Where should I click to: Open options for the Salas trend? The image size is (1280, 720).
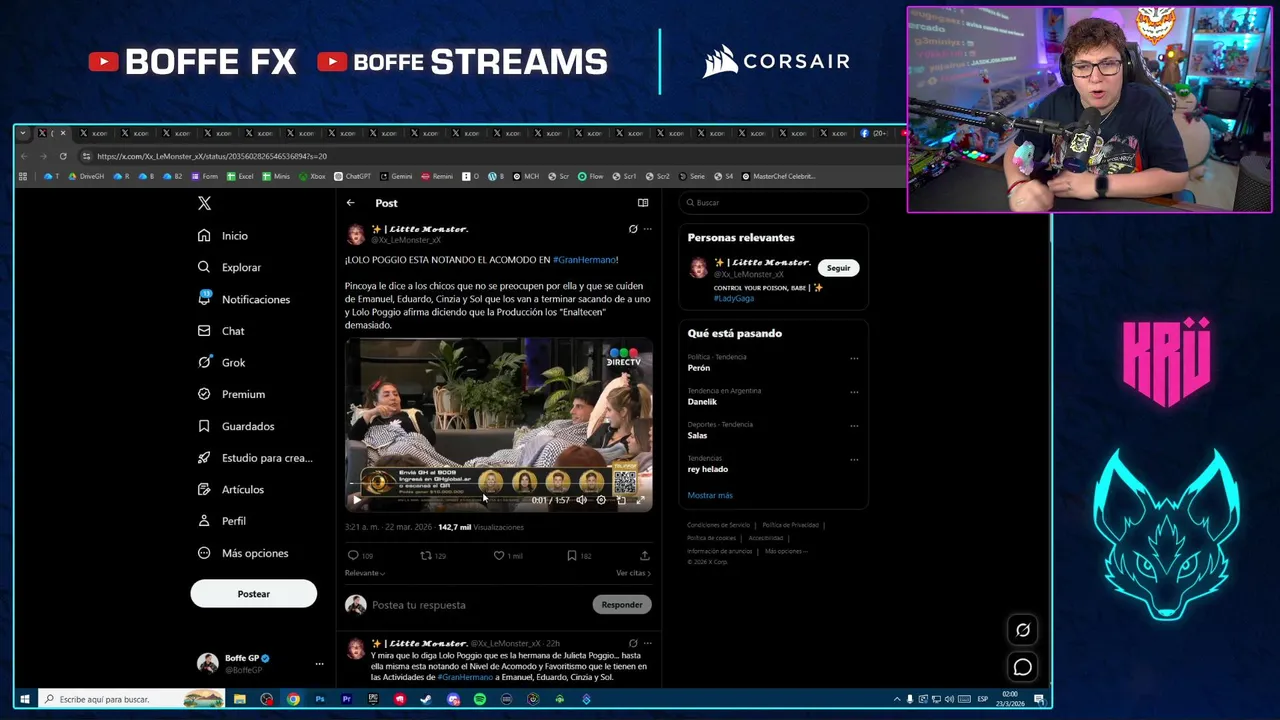pos(854,426)
